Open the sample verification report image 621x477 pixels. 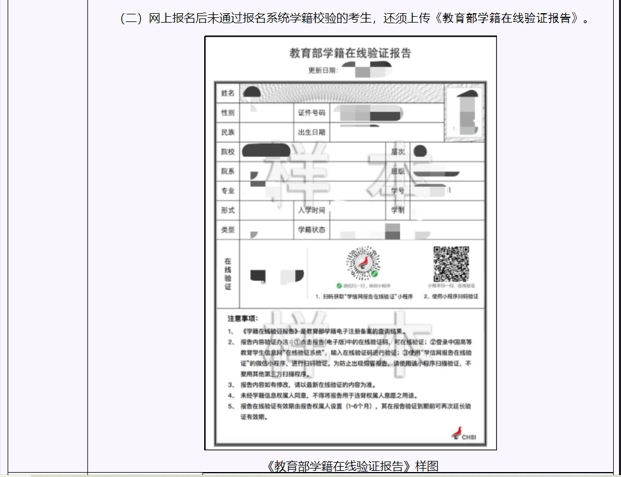point(351,243)
